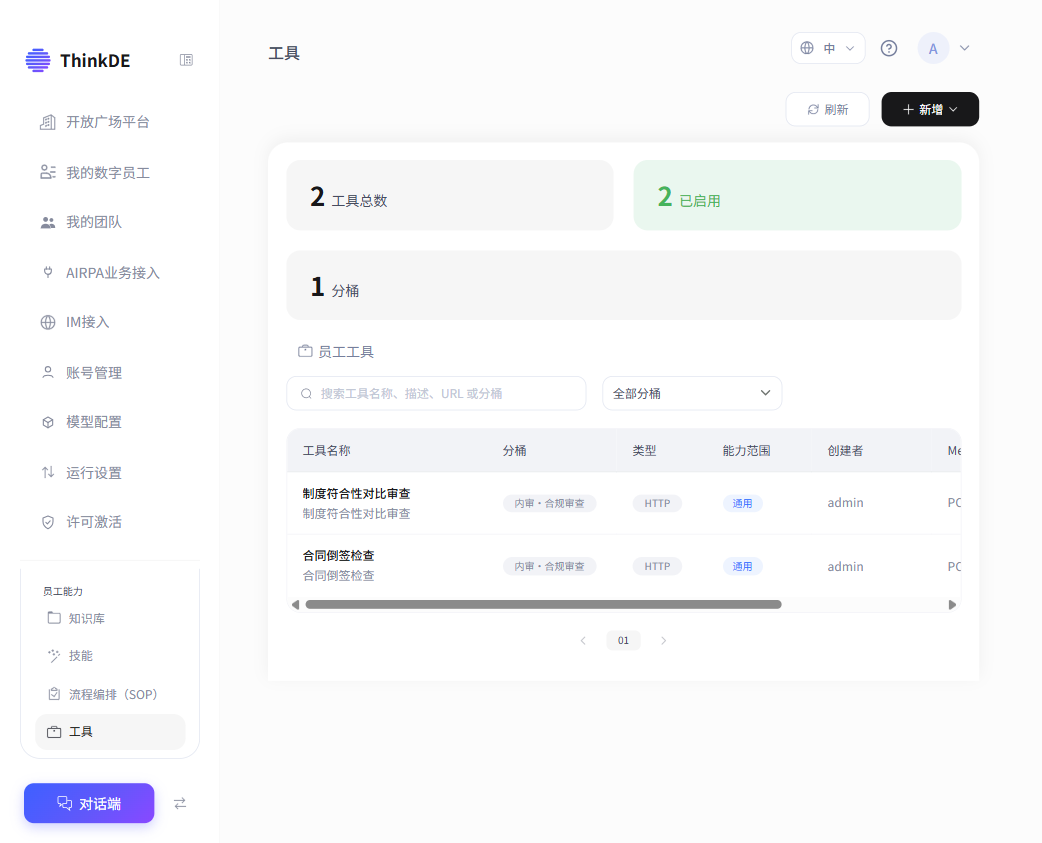
Task: Select the 工具 sidebar item
Action: click(x=110, y=732)
